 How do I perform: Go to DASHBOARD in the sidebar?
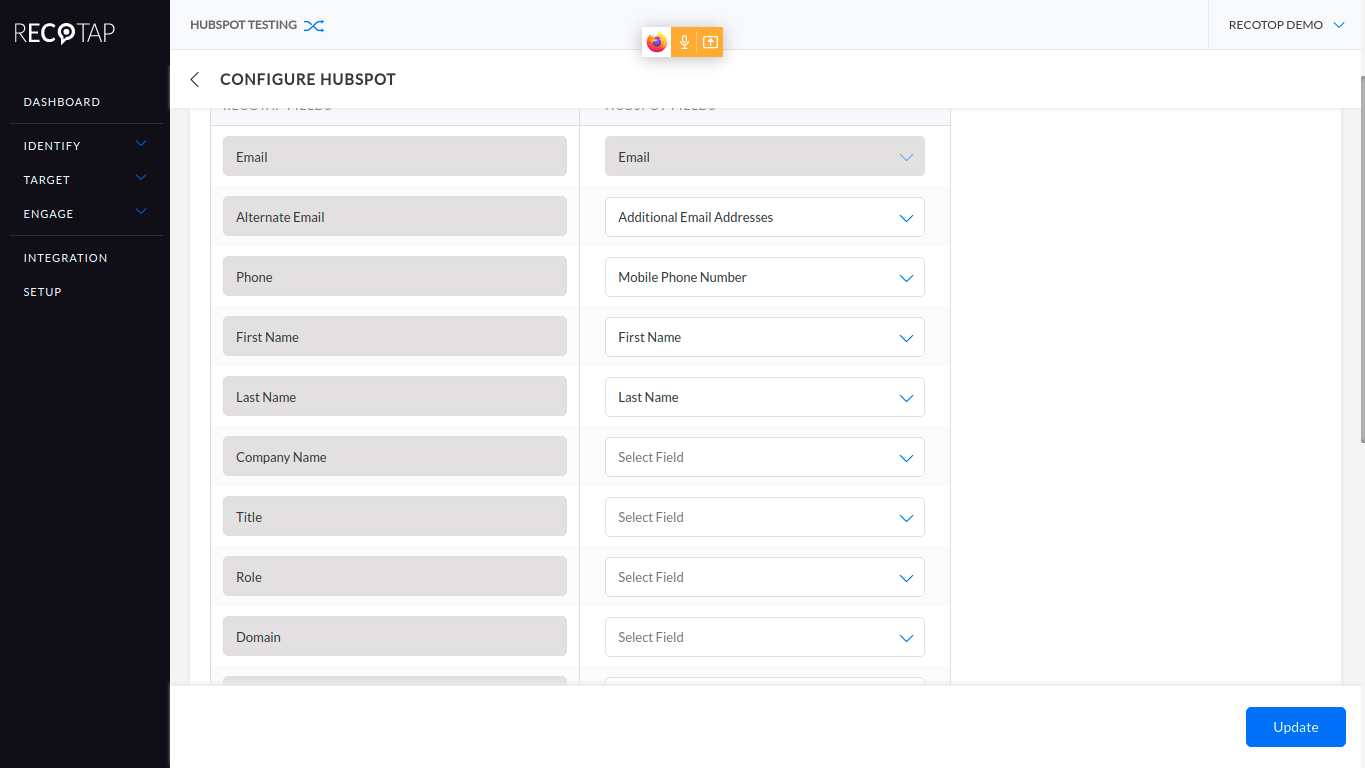(x=61, y=101)
